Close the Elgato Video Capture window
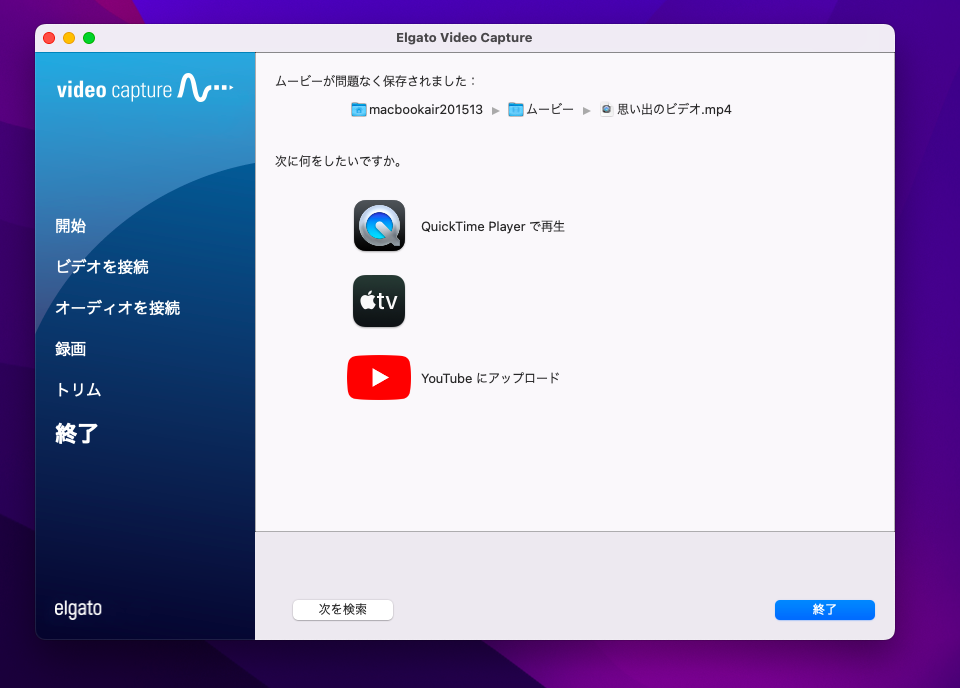Viewport: 960px width, 688px height. (x=49, y=38)
